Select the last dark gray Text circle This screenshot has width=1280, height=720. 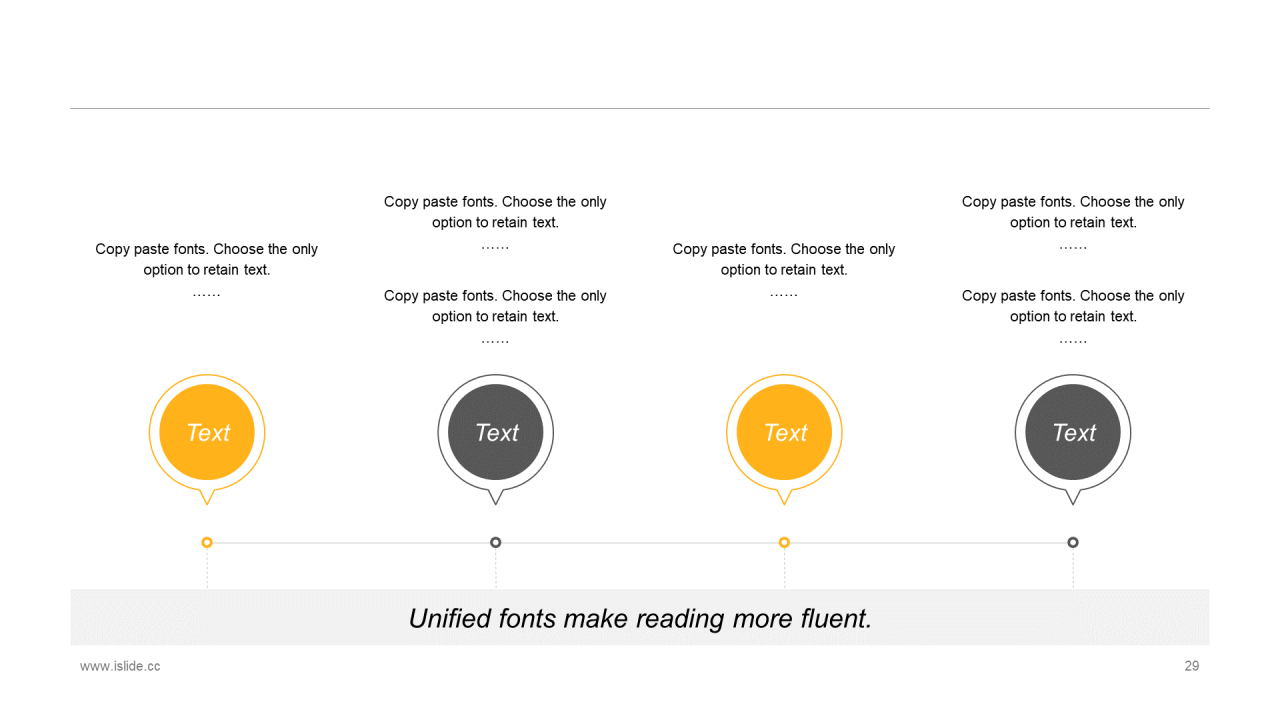(x=1073, y=432)
